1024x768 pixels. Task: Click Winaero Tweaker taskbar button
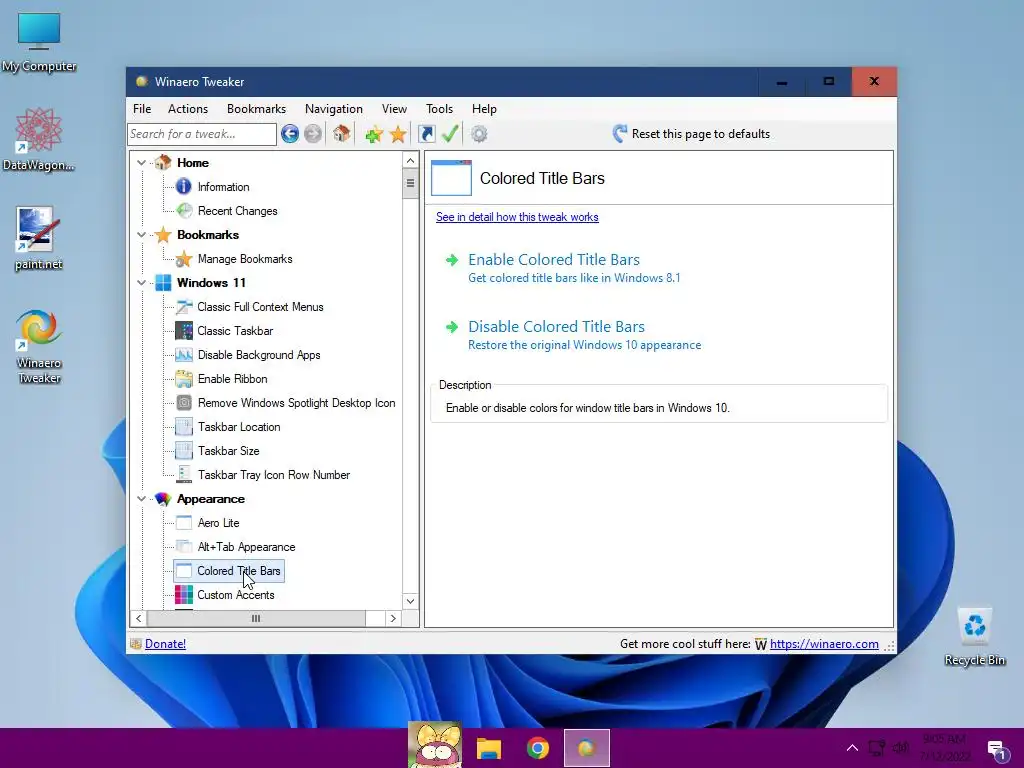[586, 748]
